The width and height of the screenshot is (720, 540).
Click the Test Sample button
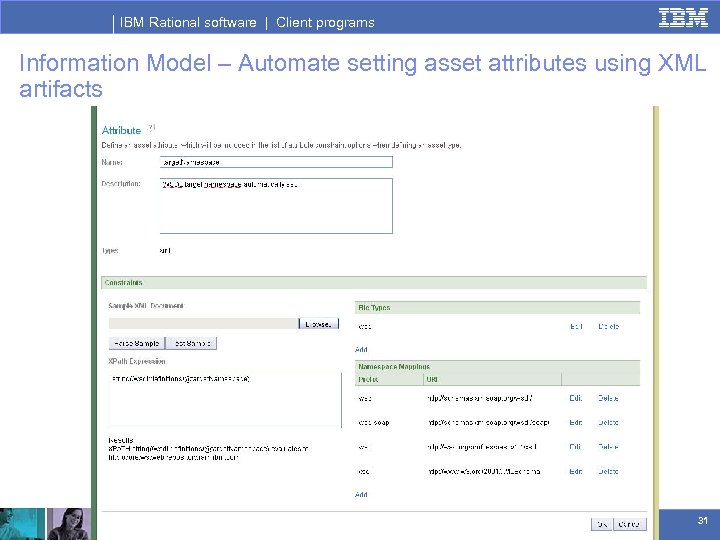click(x=190, y=343)
